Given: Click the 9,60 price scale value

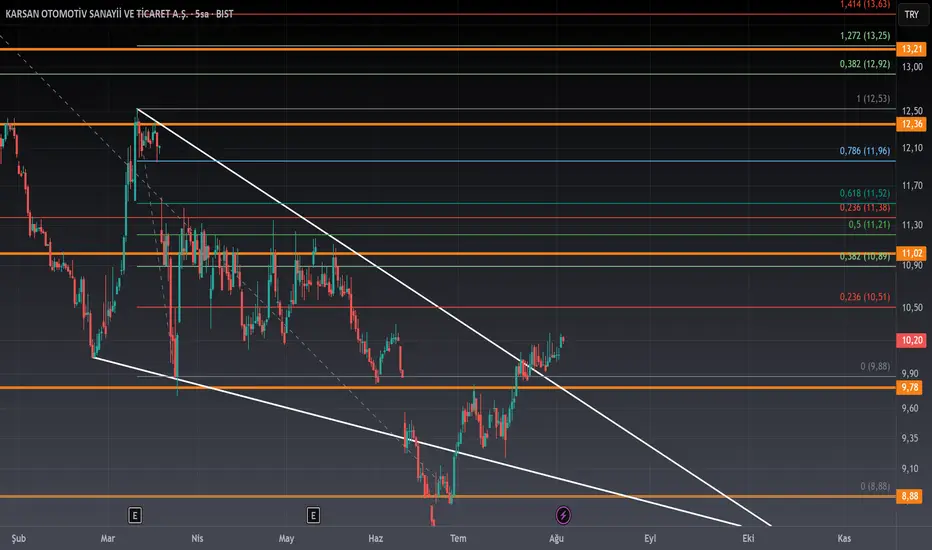Looking at the screenshot, I should point(910,408).
